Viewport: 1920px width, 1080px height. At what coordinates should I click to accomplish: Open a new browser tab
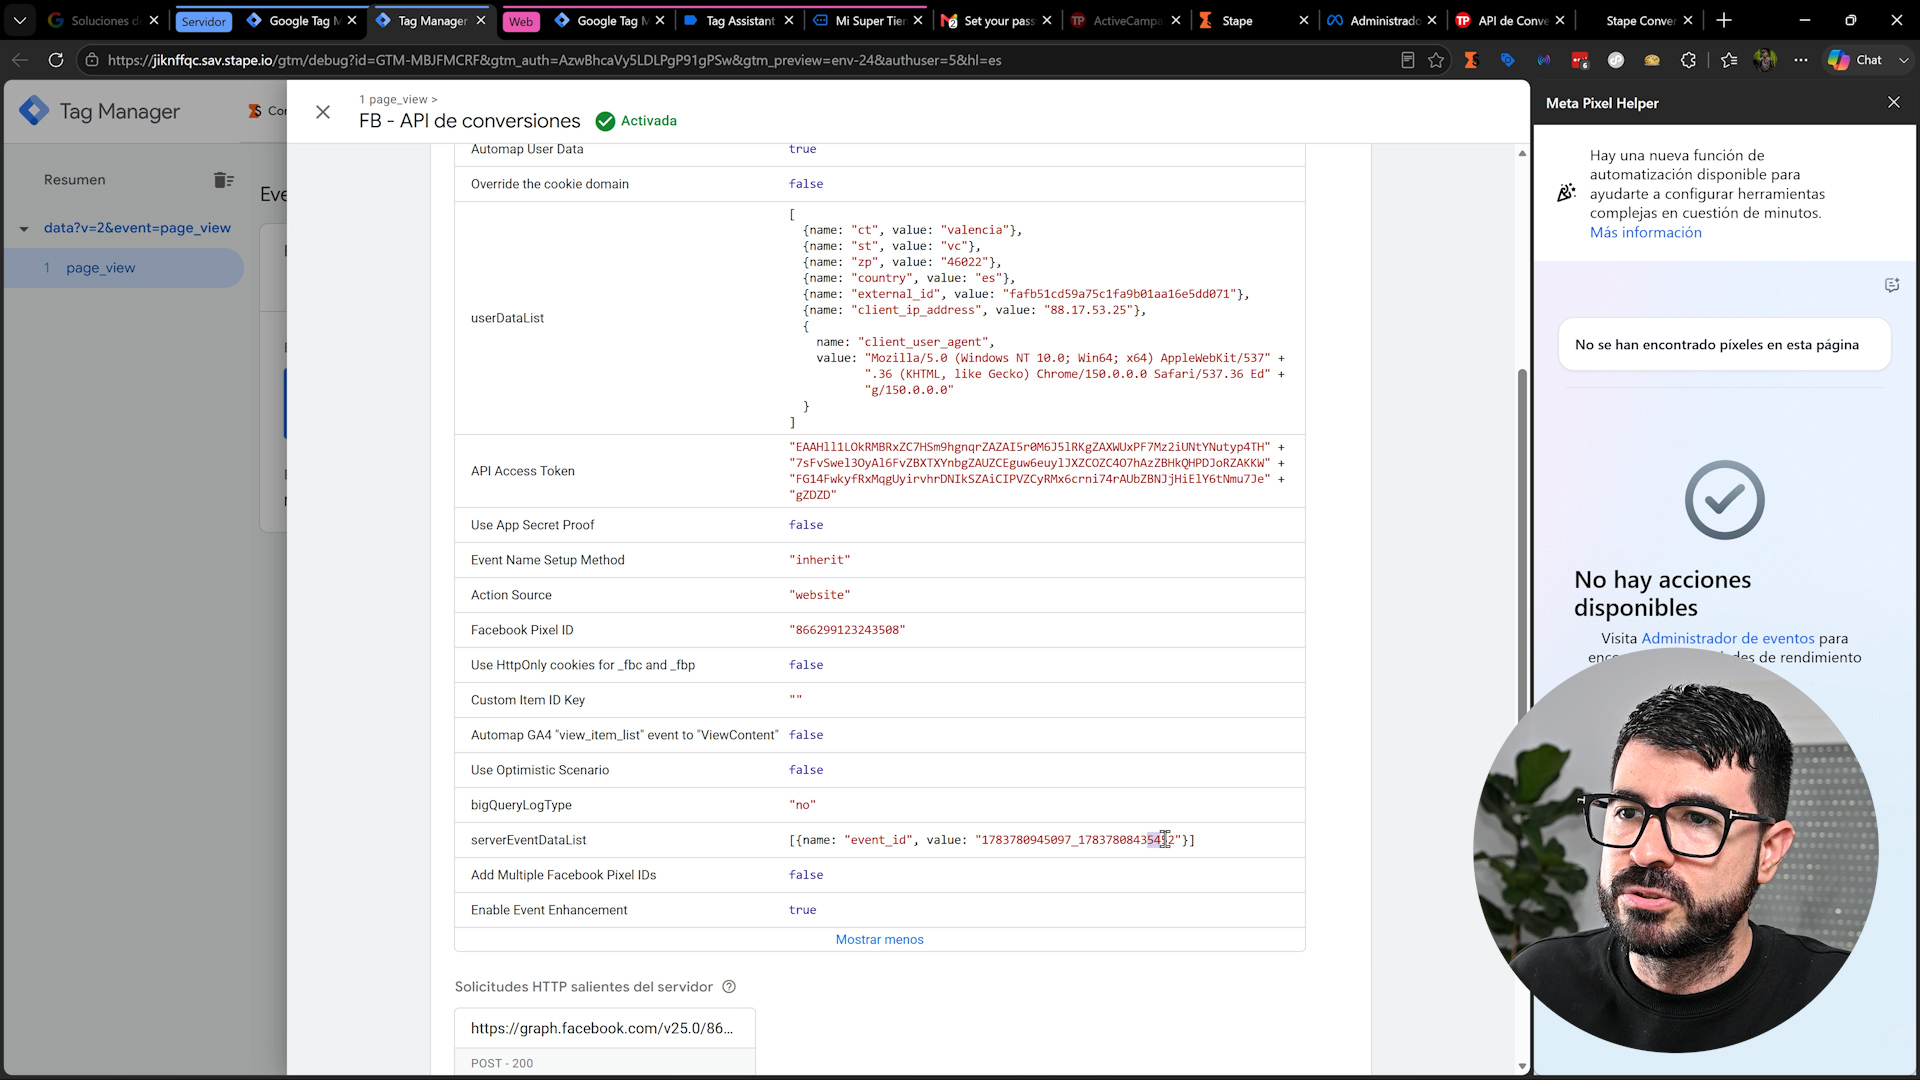pos(1723,20)
